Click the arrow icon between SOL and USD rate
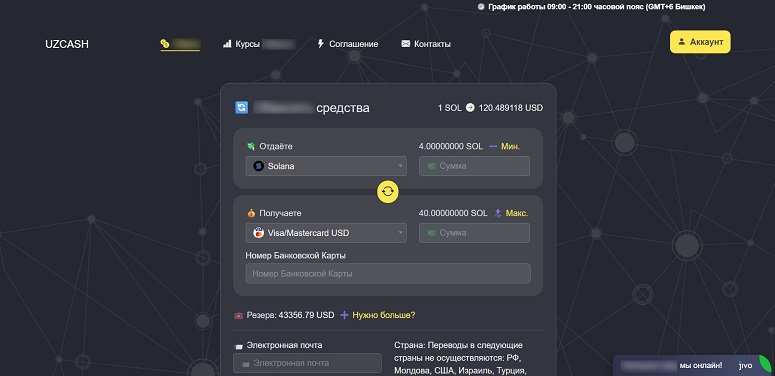Screen dimensions: 775x376 point(470,108)
